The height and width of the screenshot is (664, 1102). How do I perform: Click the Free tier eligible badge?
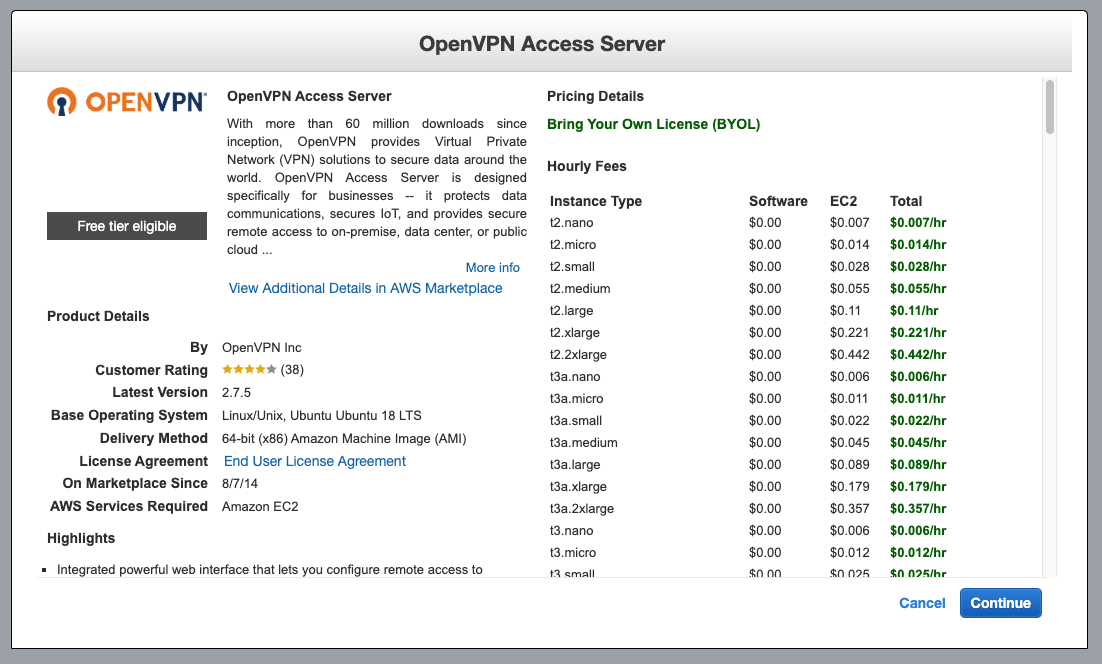127,226
